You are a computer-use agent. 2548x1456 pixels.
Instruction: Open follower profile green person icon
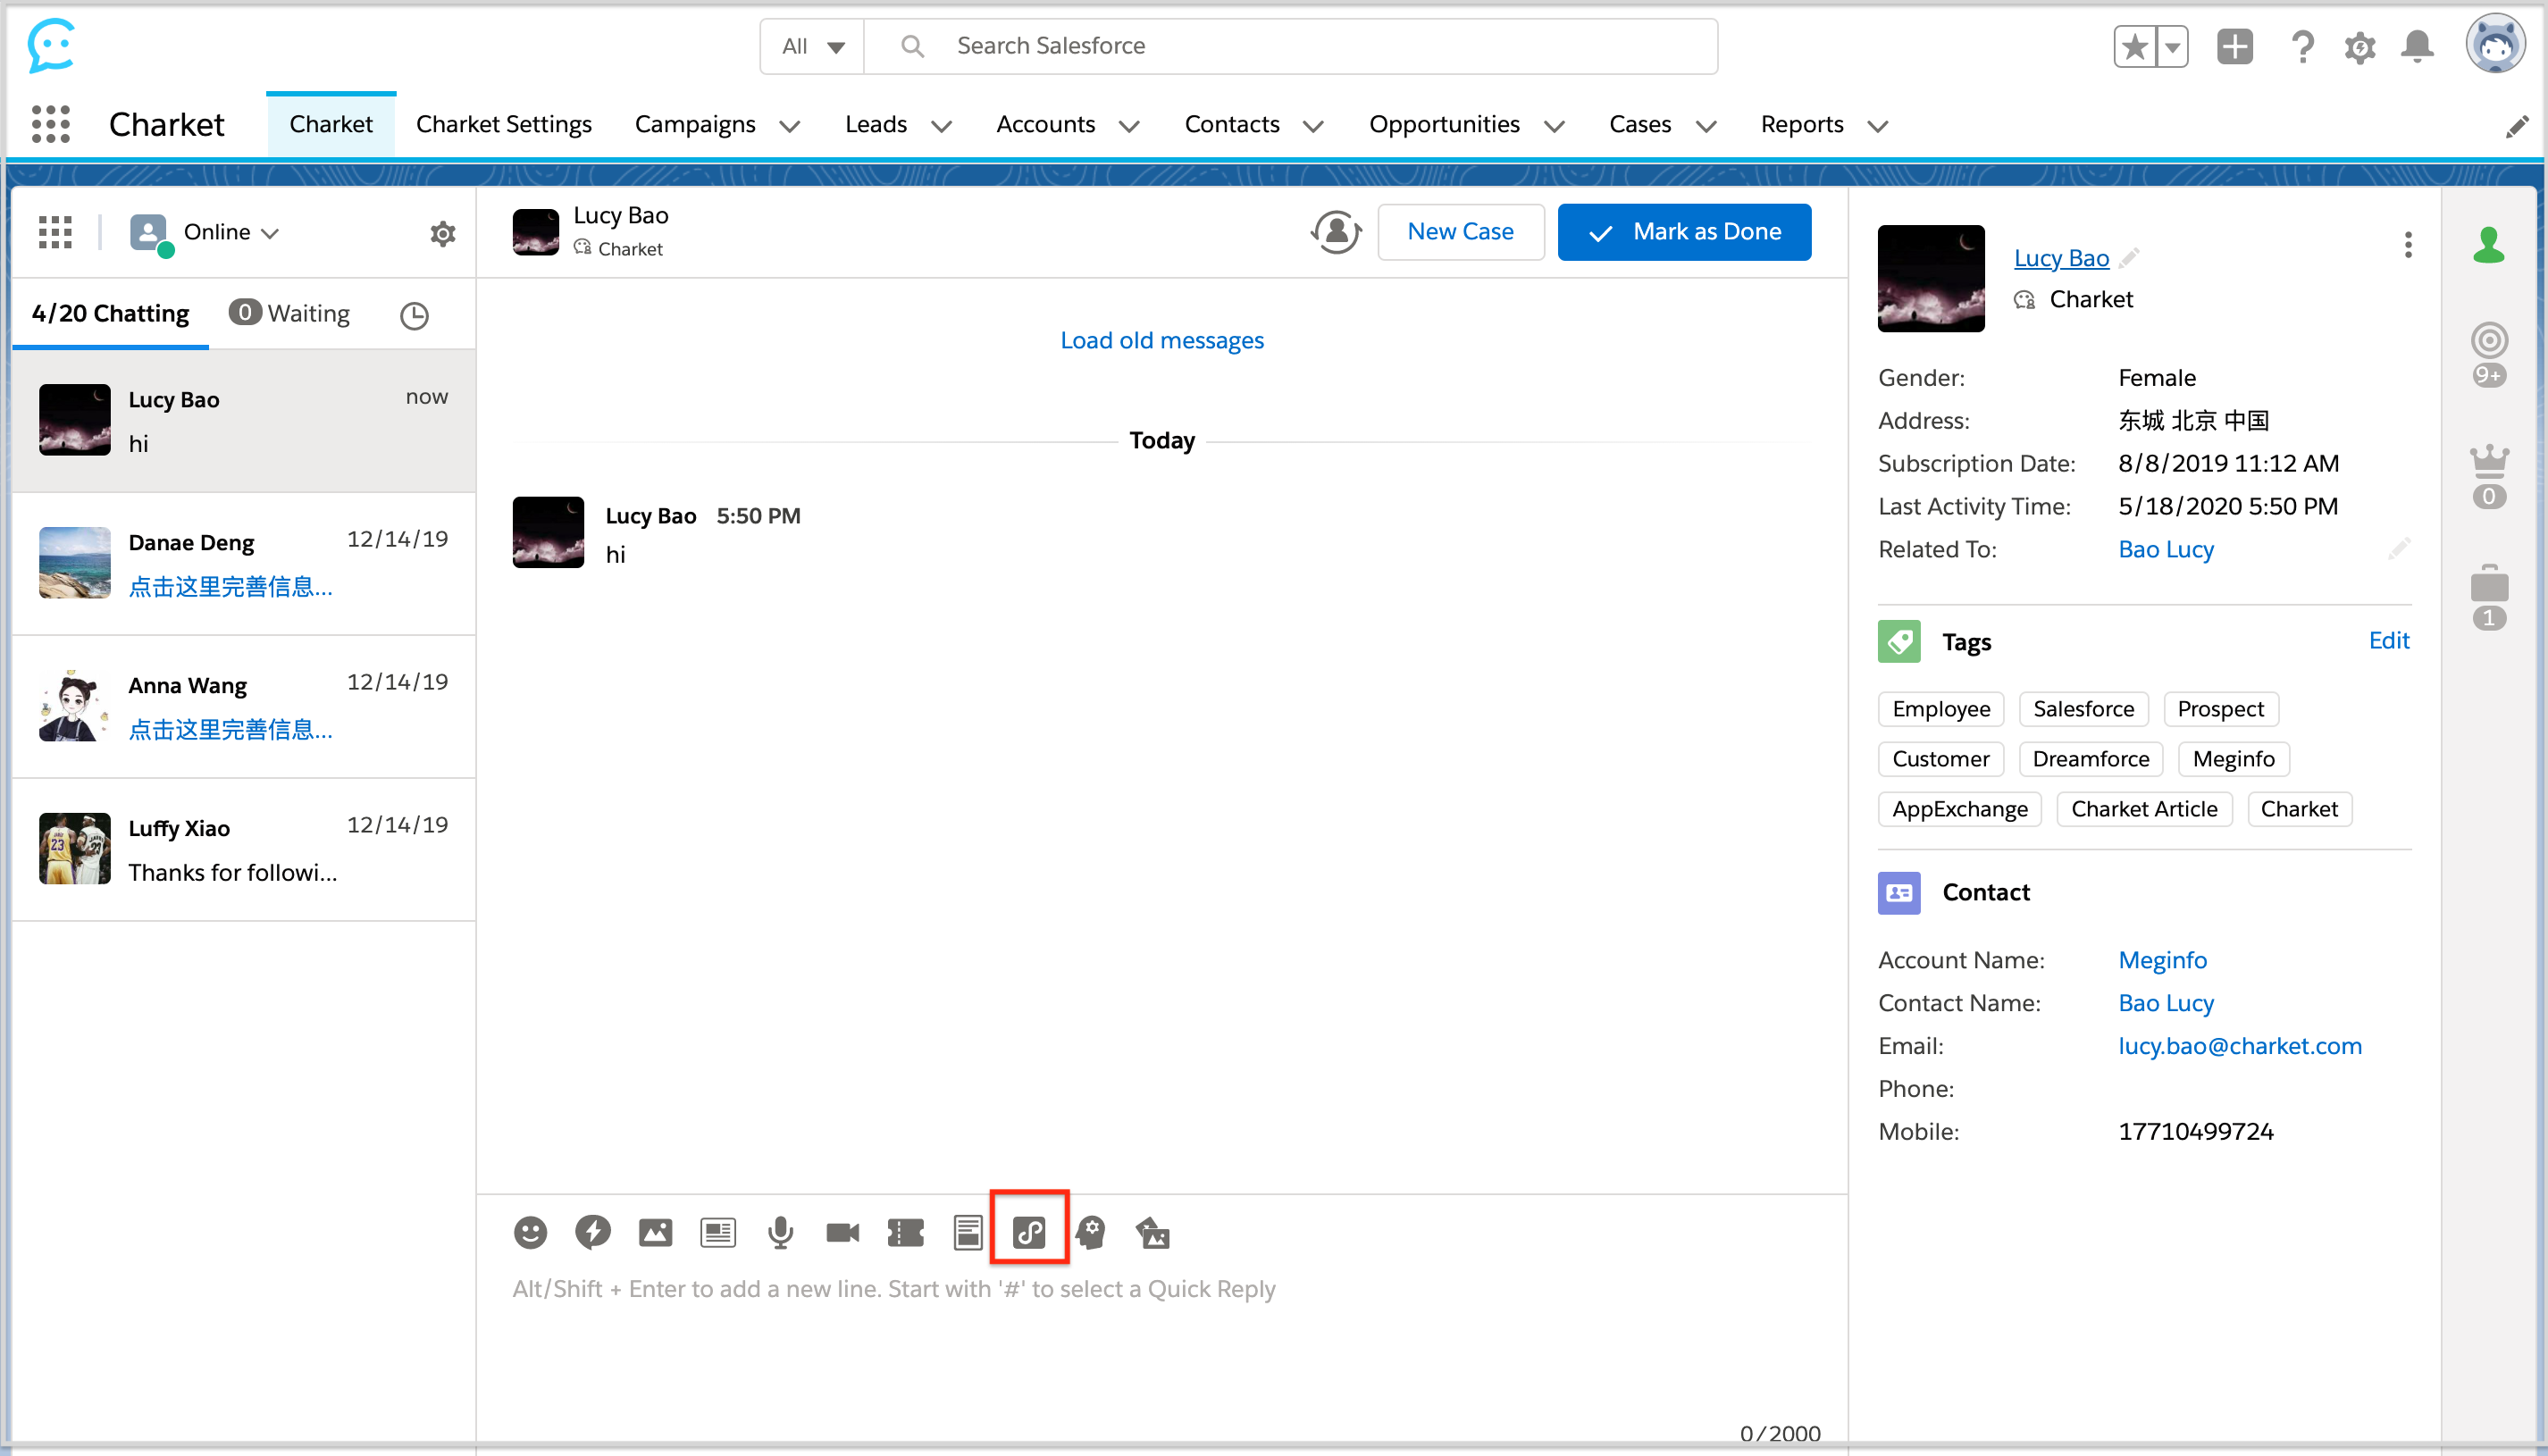(2489, 245)
